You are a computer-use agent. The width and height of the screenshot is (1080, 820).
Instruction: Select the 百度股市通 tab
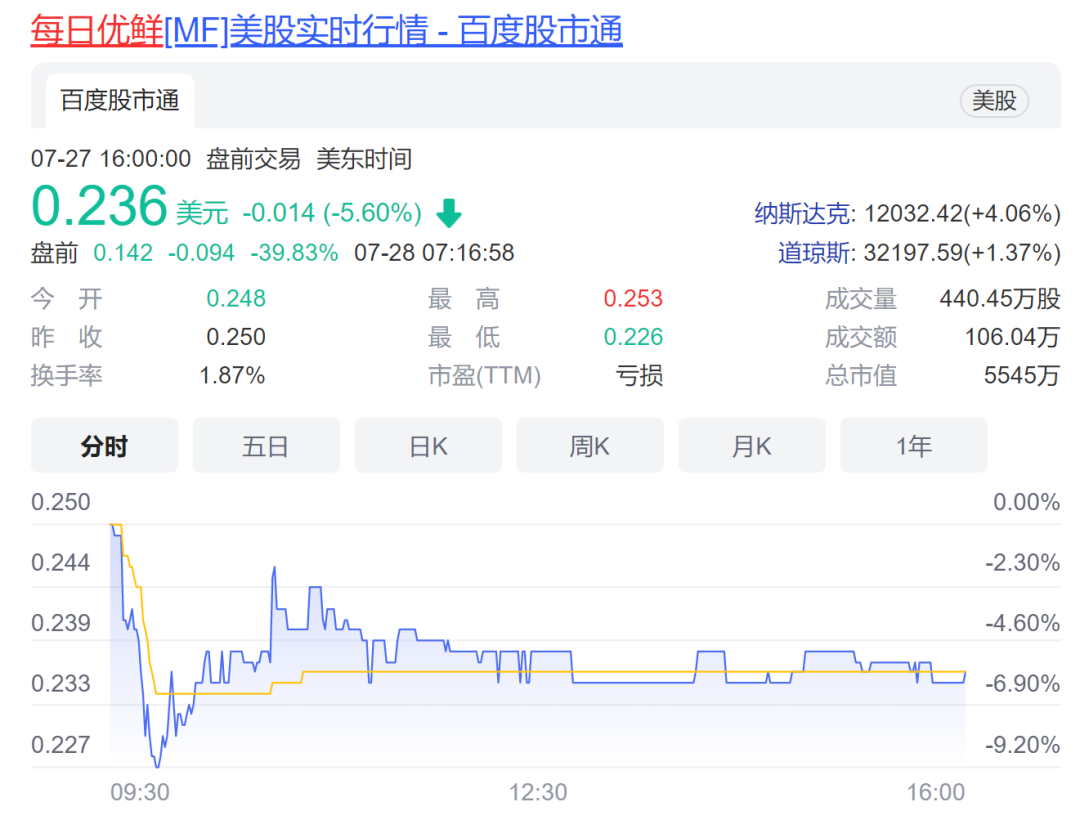120,101
